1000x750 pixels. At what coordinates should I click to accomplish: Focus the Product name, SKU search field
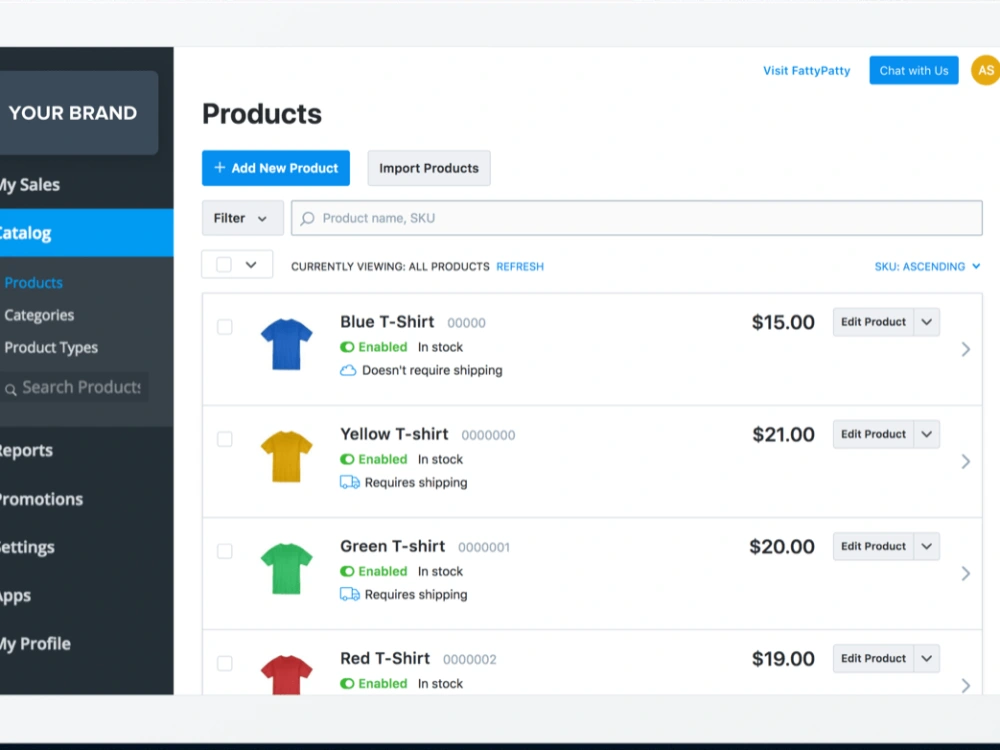[x=636, y=218]
